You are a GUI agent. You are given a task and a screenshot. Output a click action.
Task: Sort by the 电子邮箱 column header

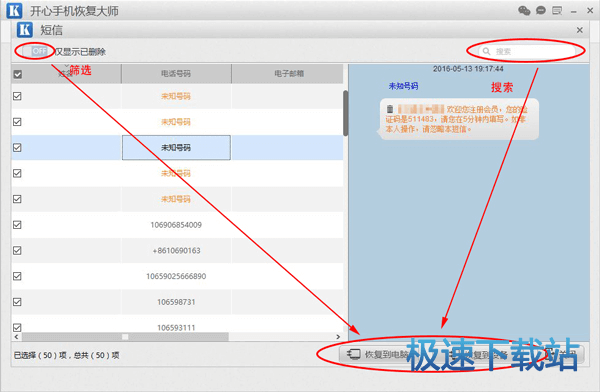click(289, 74)
